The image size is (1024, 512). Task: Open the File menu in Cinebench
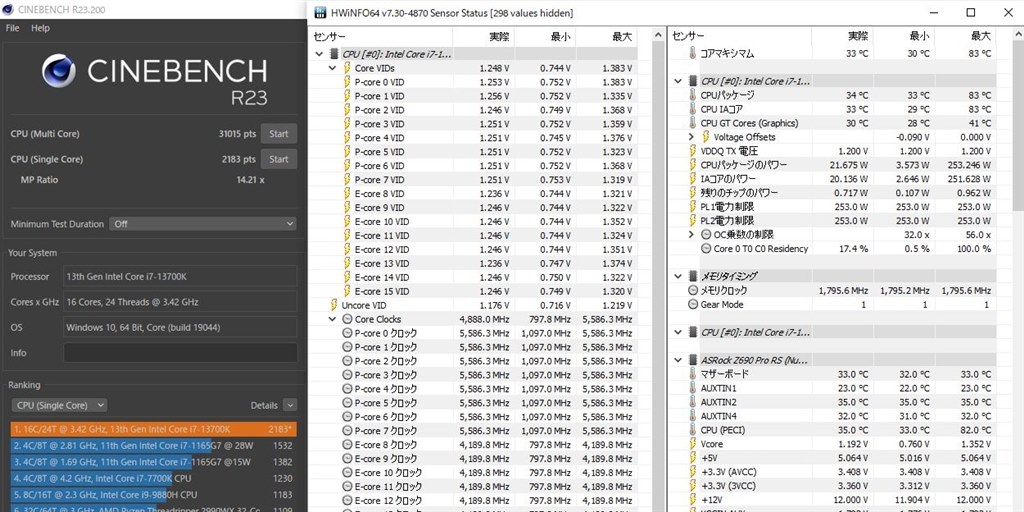point(12,28)
